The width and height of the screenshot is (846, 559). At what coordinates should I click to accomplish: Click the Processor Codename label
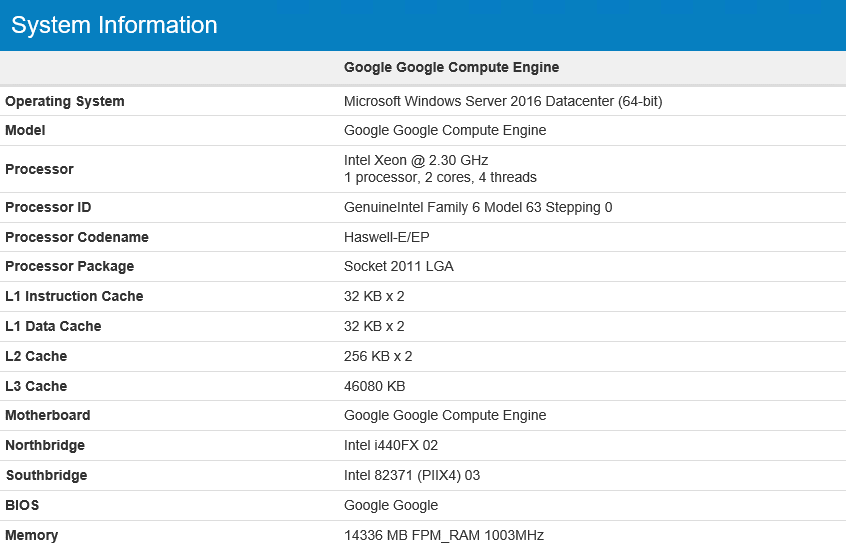click(x=77, y=237)
